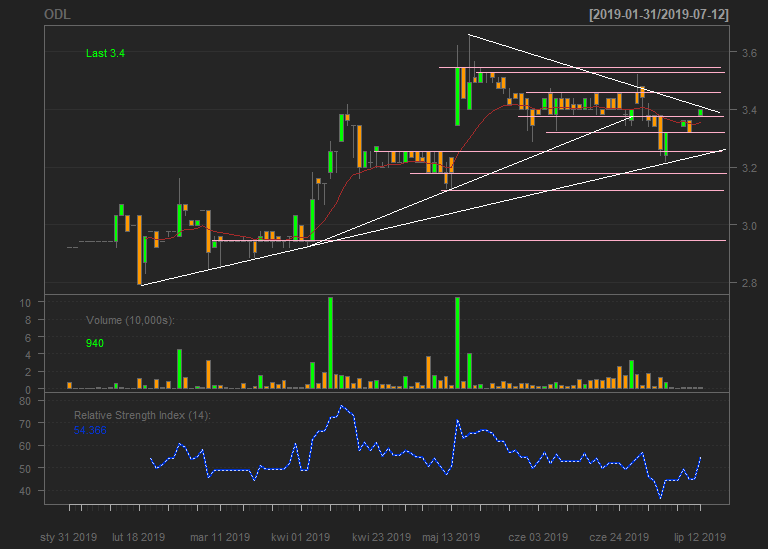
Task: Click the volume axis label 4
Action: coord(28,355)
